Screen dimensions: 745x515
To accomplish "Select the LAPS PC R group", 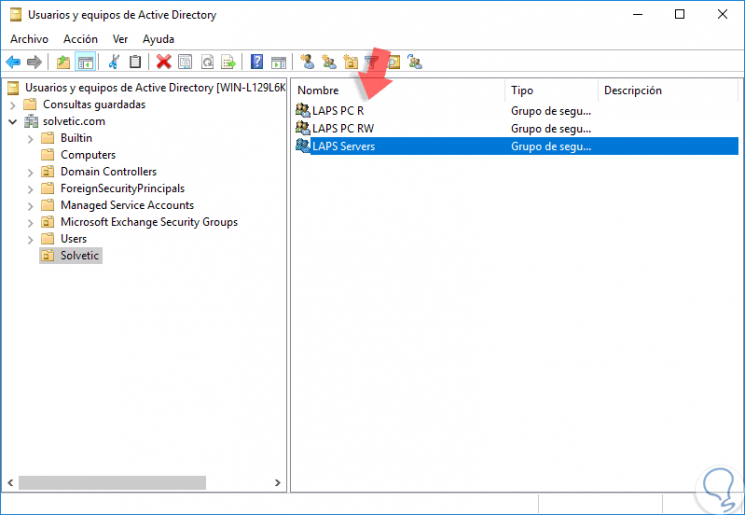I will (x=338, y=111).
